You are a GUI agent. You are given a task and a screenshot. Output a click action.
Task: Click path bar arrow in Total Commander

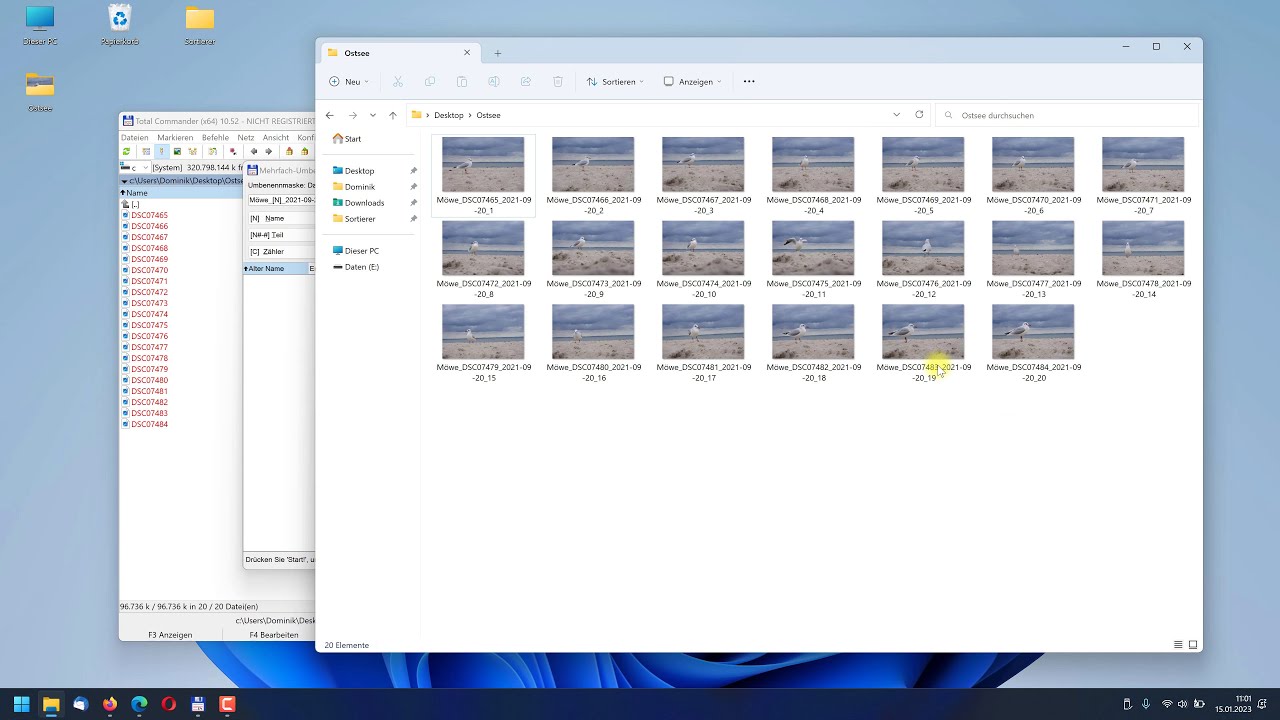124,181
